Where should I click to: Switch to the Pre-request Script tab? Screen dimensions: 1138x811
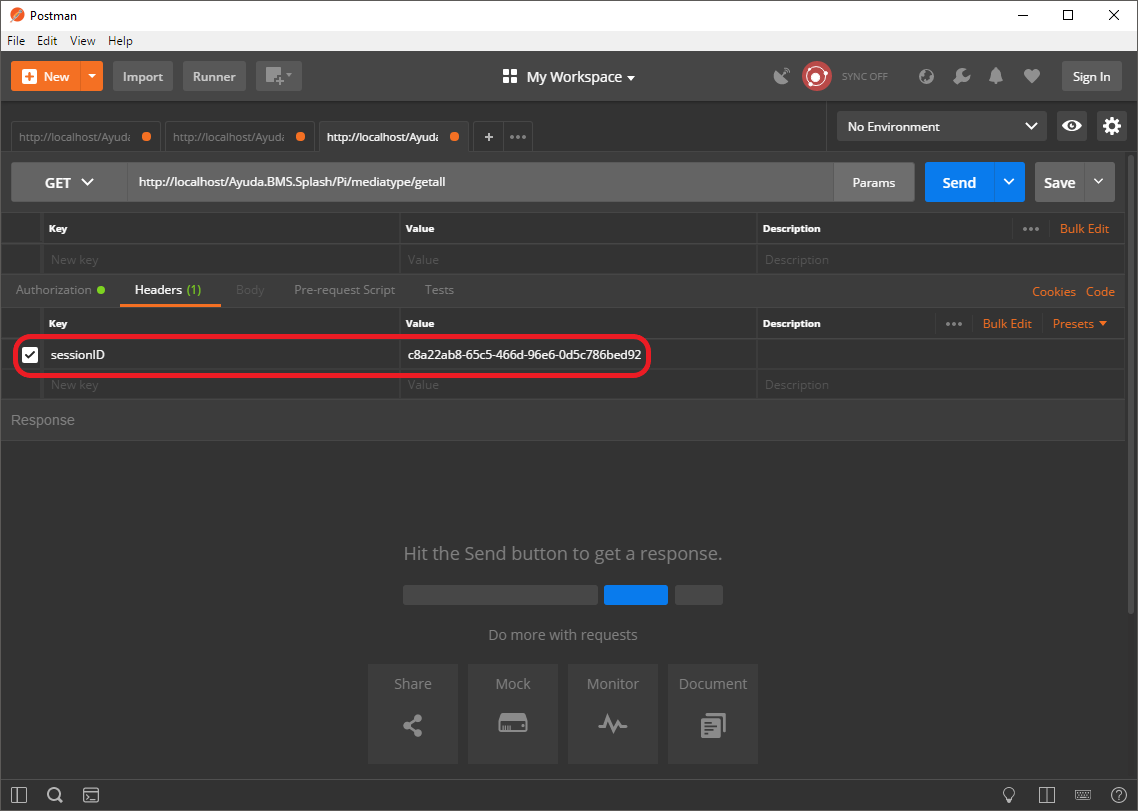pos(344,290)
